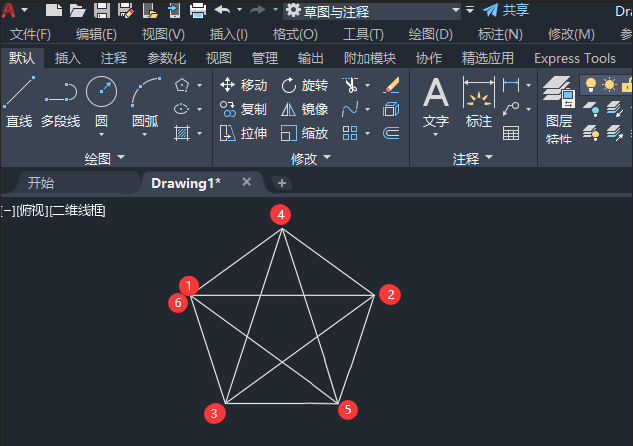Screen dimensions: 633x446
Task: Close the Drawing1 tab
Action: point(247,182)
